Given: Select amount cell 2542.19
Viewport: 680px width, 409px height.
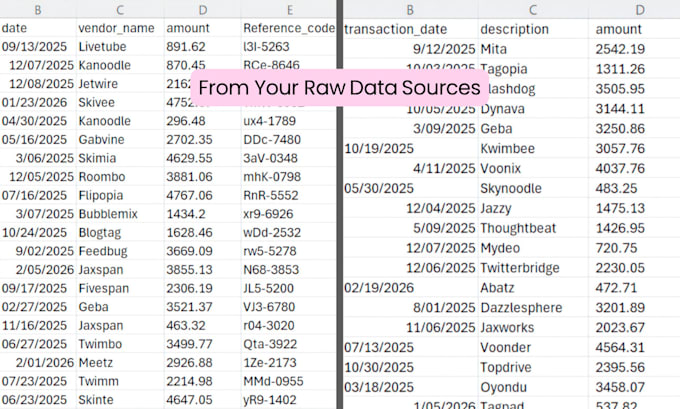Looking at the screenshot, I should [x=634, y=49].
